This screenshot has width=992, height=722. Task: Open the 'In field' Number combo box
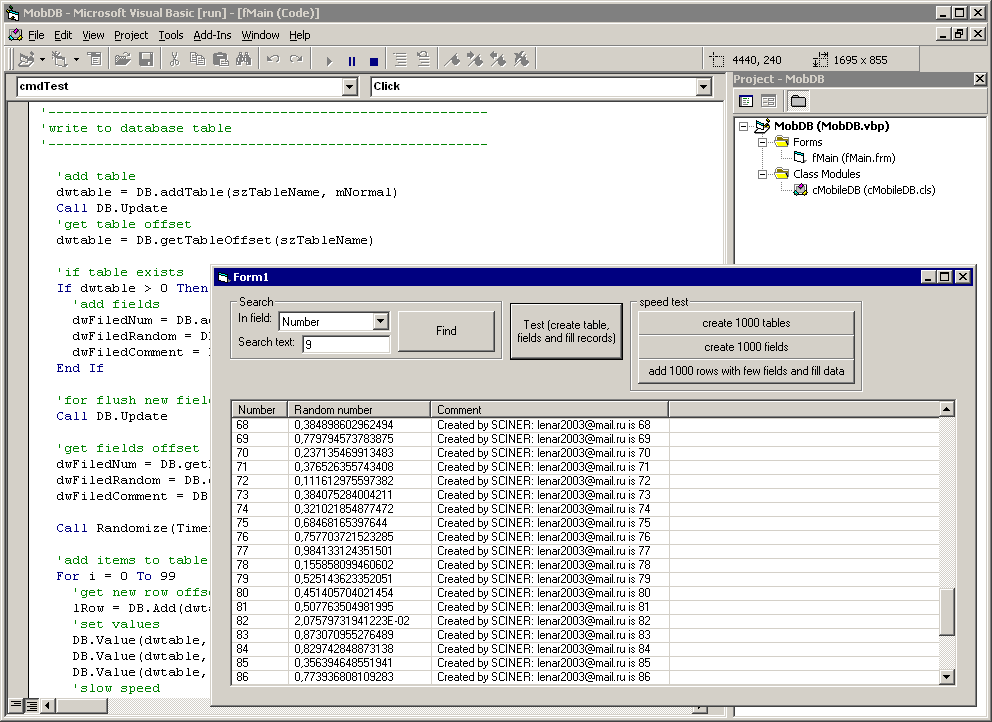(380, 322)
